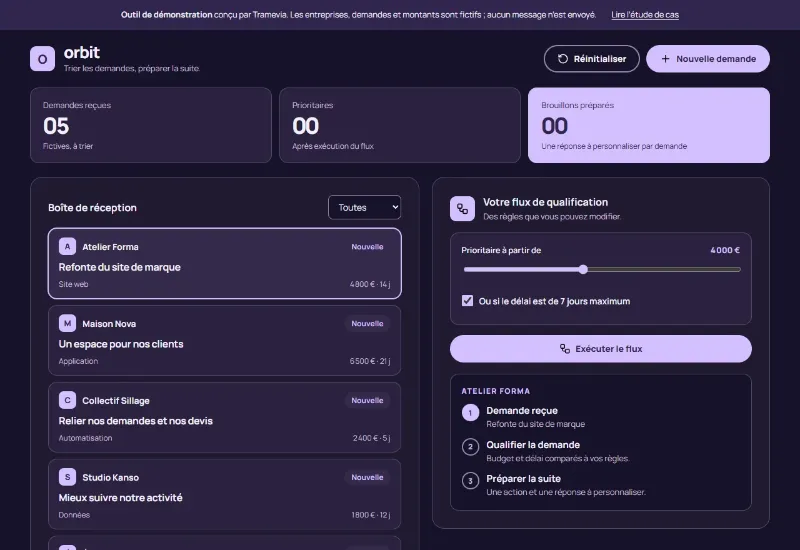Screen dimensions: 800x550
Task: Click the Nouvelle badge on Maison Nova
Action: (x=367, y=323)
